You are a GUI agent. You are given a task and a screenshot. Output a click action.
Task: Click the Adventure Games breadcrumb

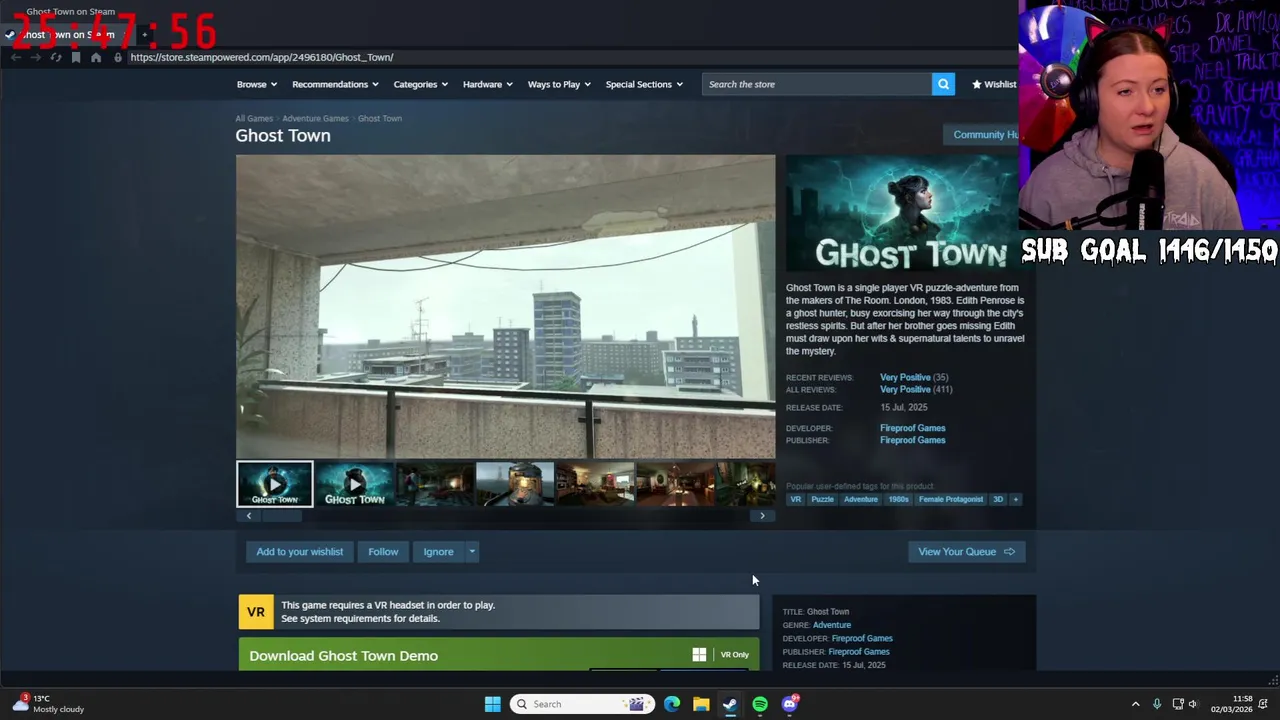(x=315, y=118)
